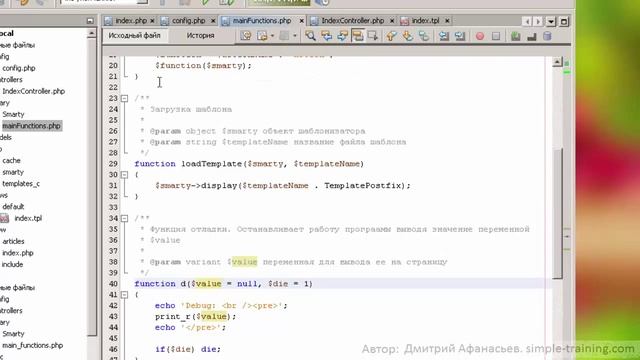Select mainFunctions.php in project tree

pyautogui.click(x=31, y=126)
